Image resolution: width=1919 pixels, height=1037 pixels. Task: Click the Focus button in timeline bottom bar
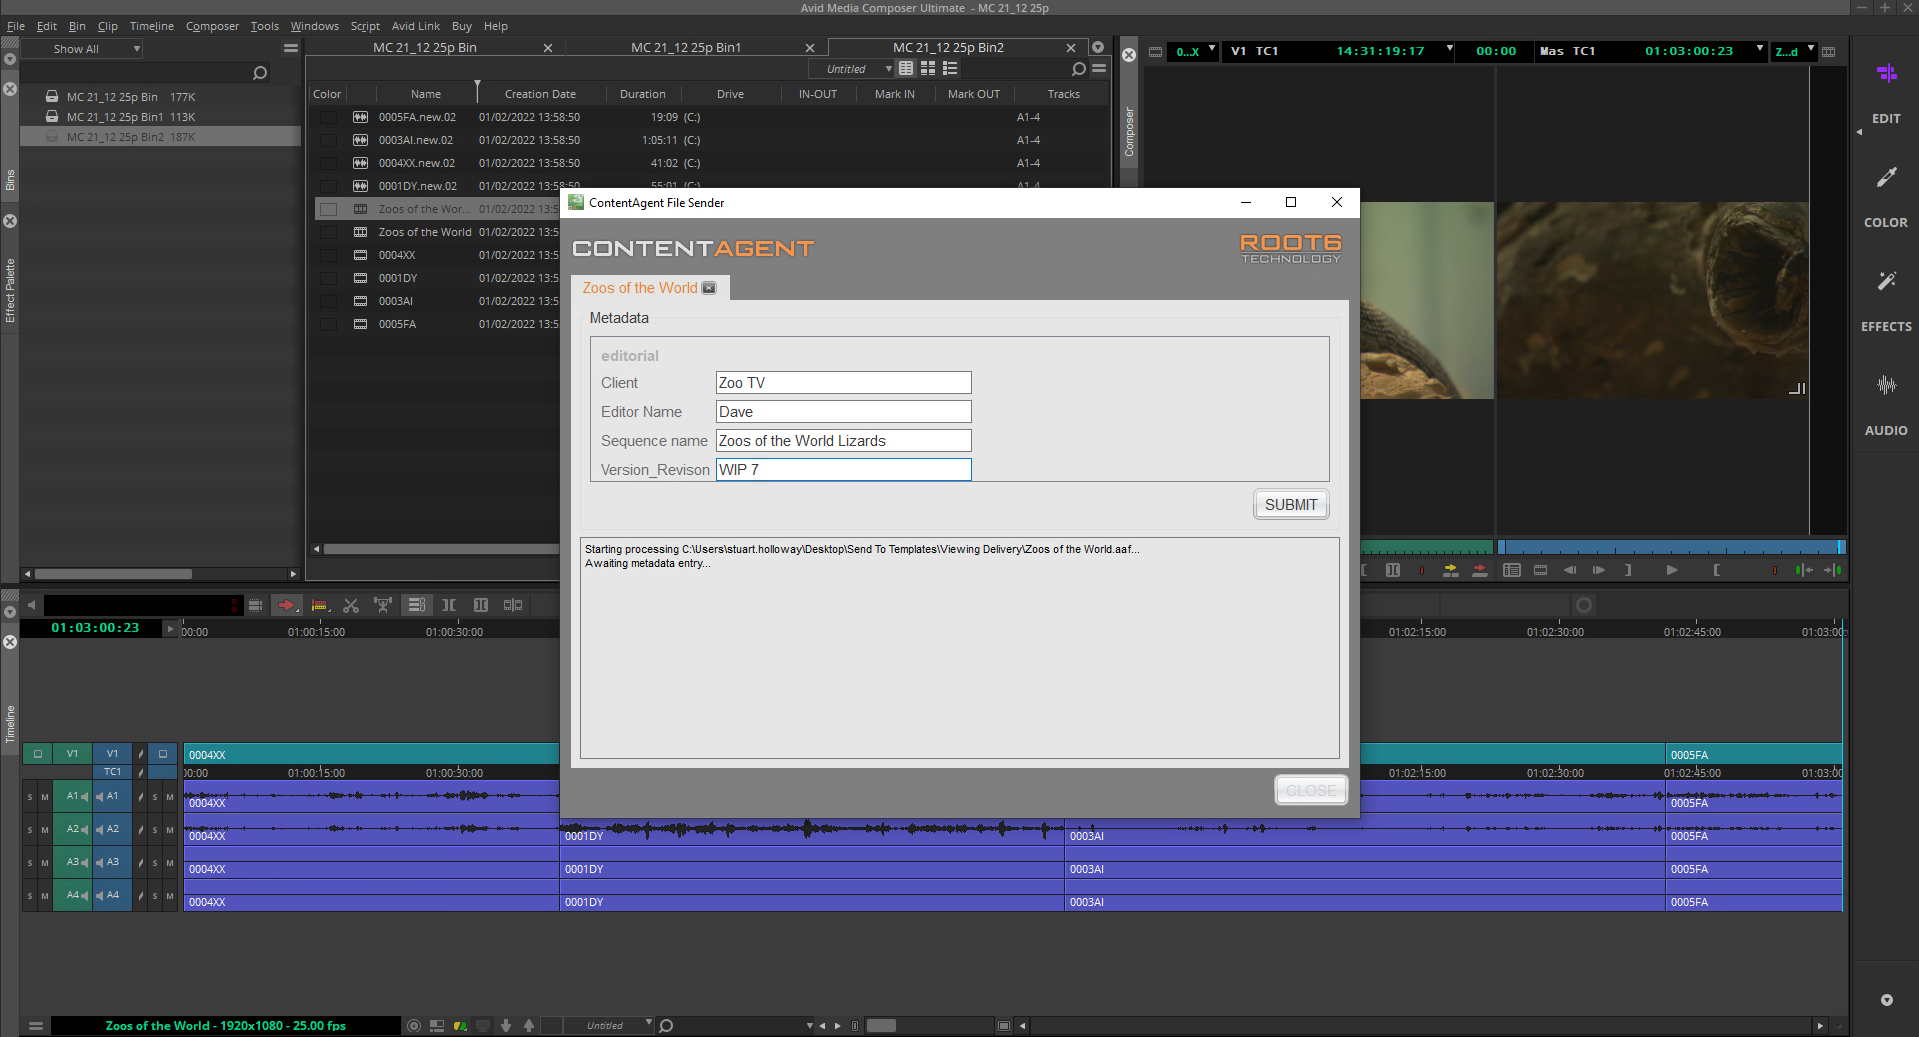pyautogui.click(x=414, y=1025)
